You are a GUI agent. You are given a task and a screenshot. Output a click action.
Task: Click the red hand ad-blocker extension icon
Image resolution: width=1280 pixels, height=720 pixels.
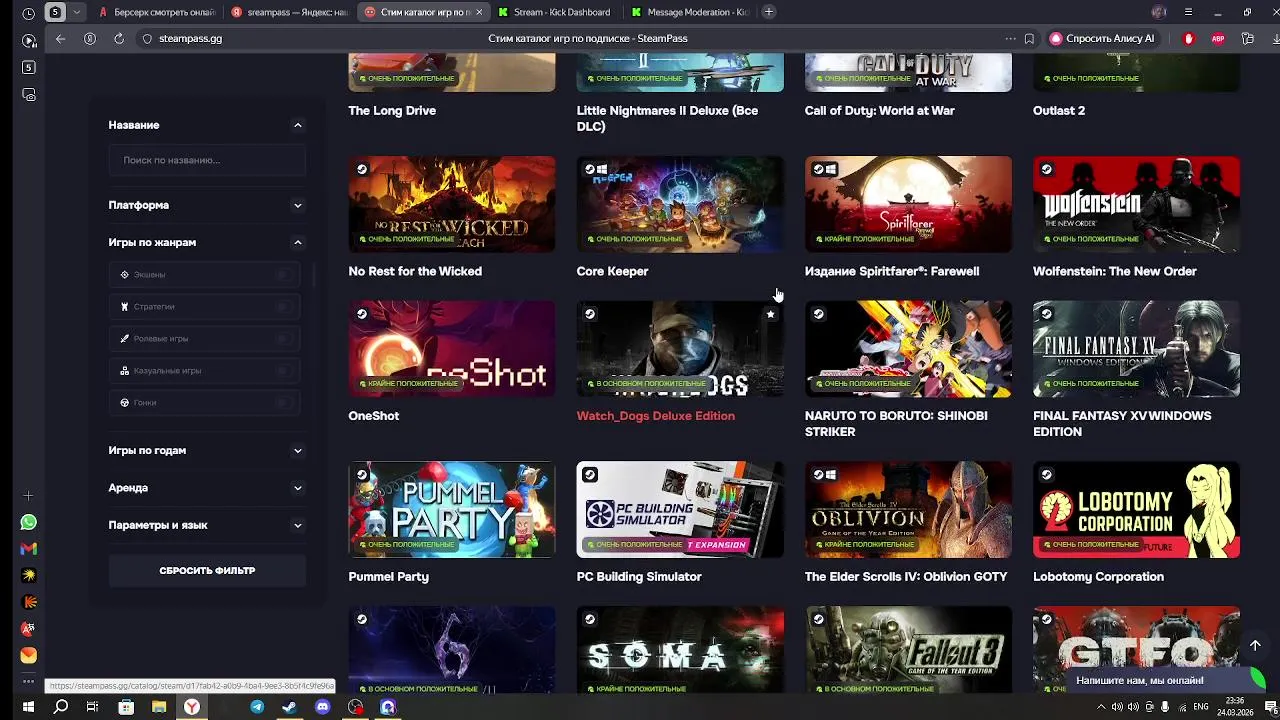pos(1188,38)
